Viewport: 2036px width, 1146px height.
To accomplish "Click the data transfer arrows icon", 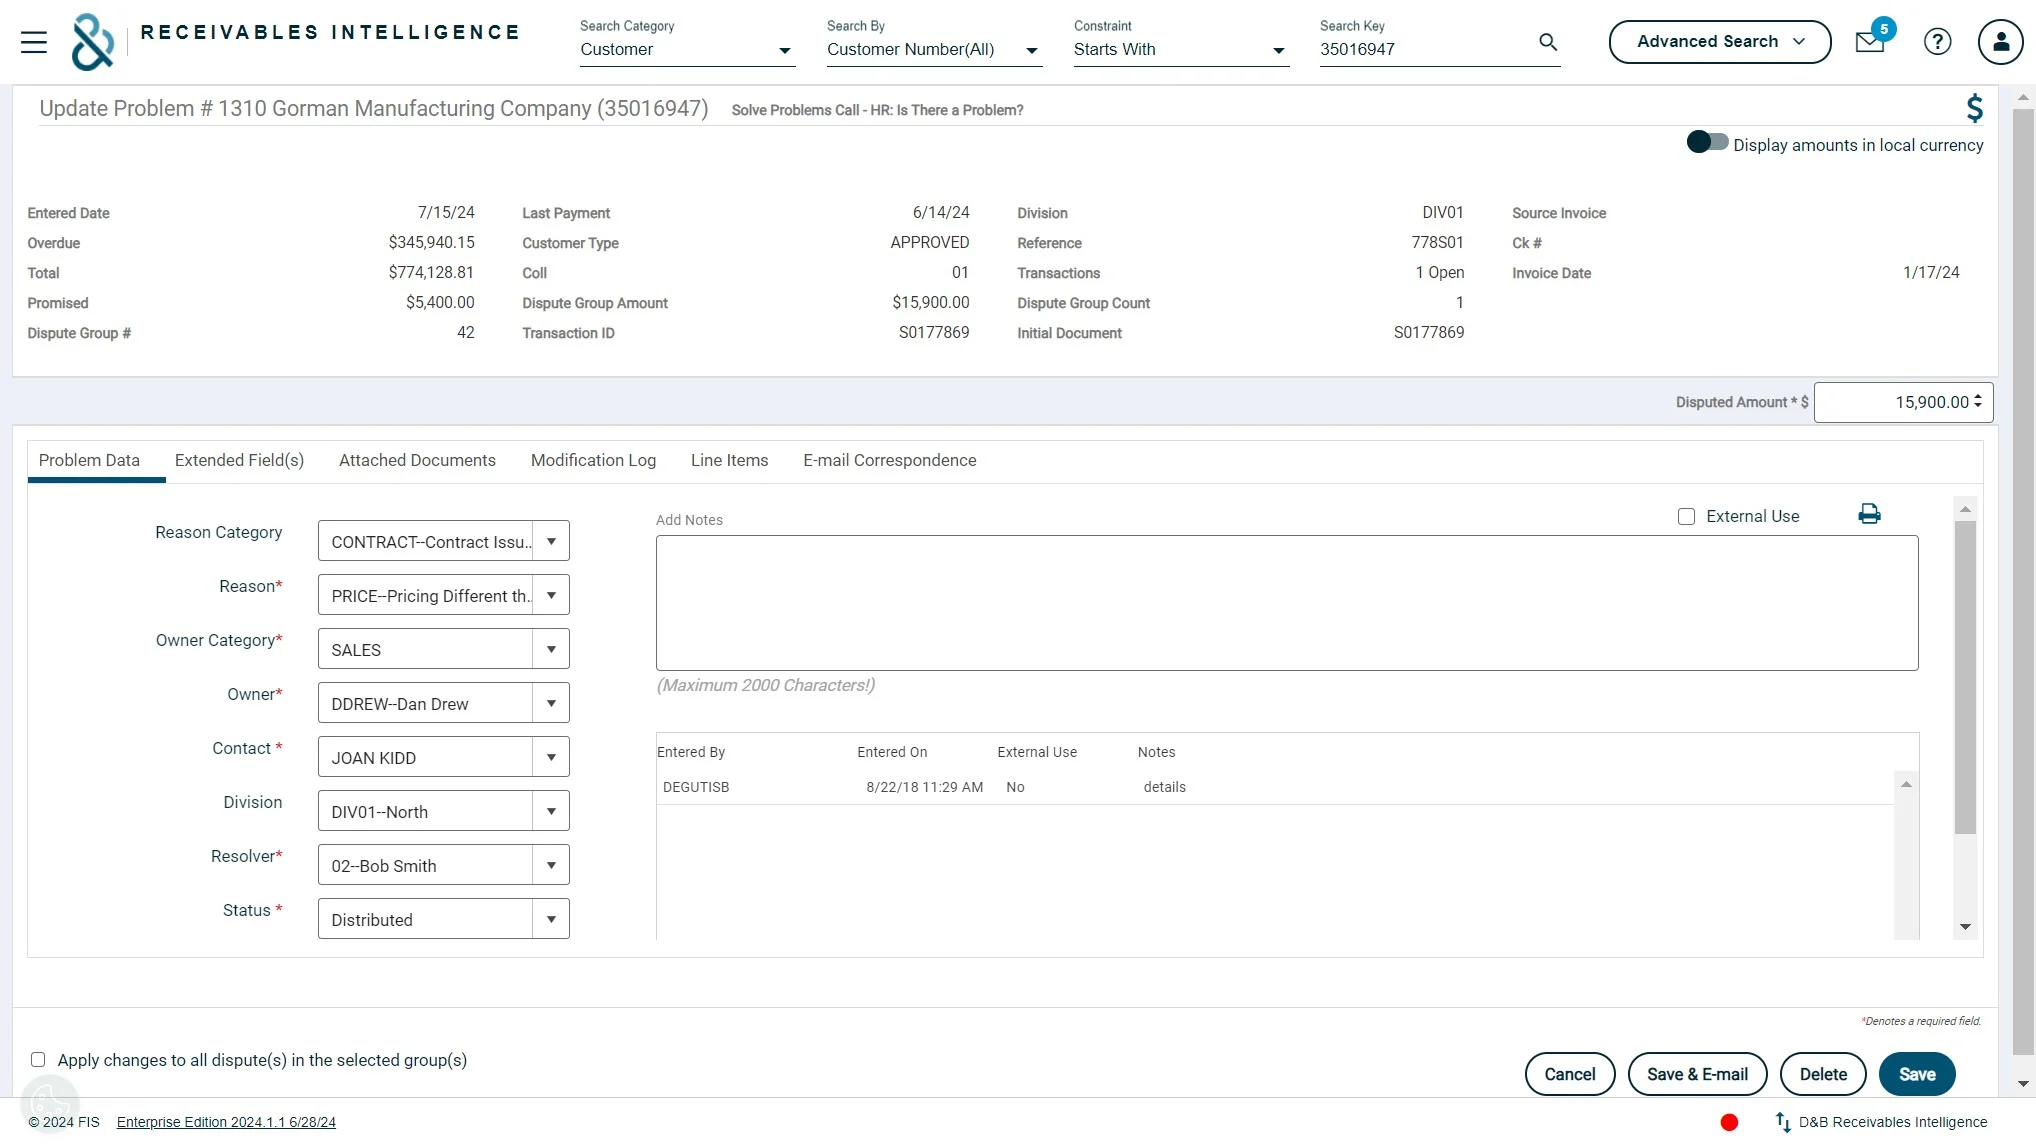I will pos(1782,1122).
